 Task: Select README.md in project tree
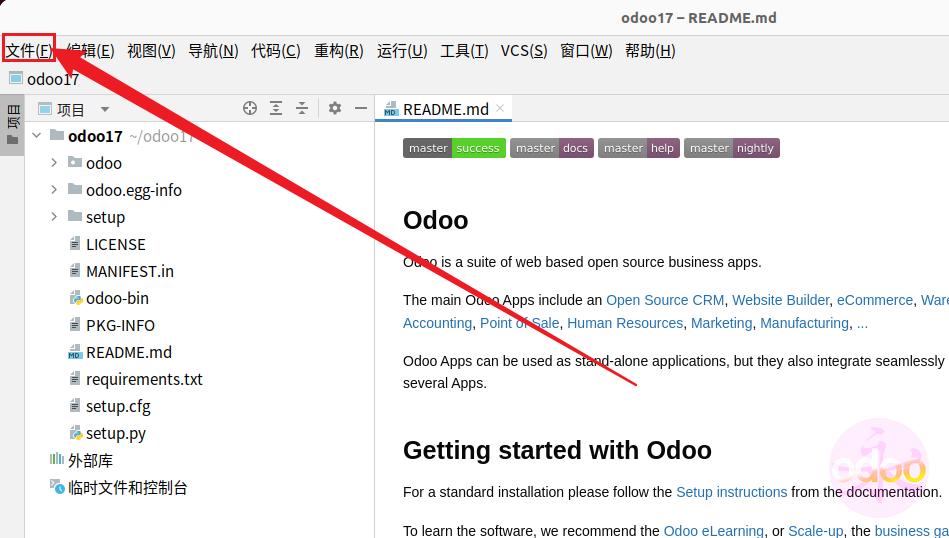click(129, 352)
